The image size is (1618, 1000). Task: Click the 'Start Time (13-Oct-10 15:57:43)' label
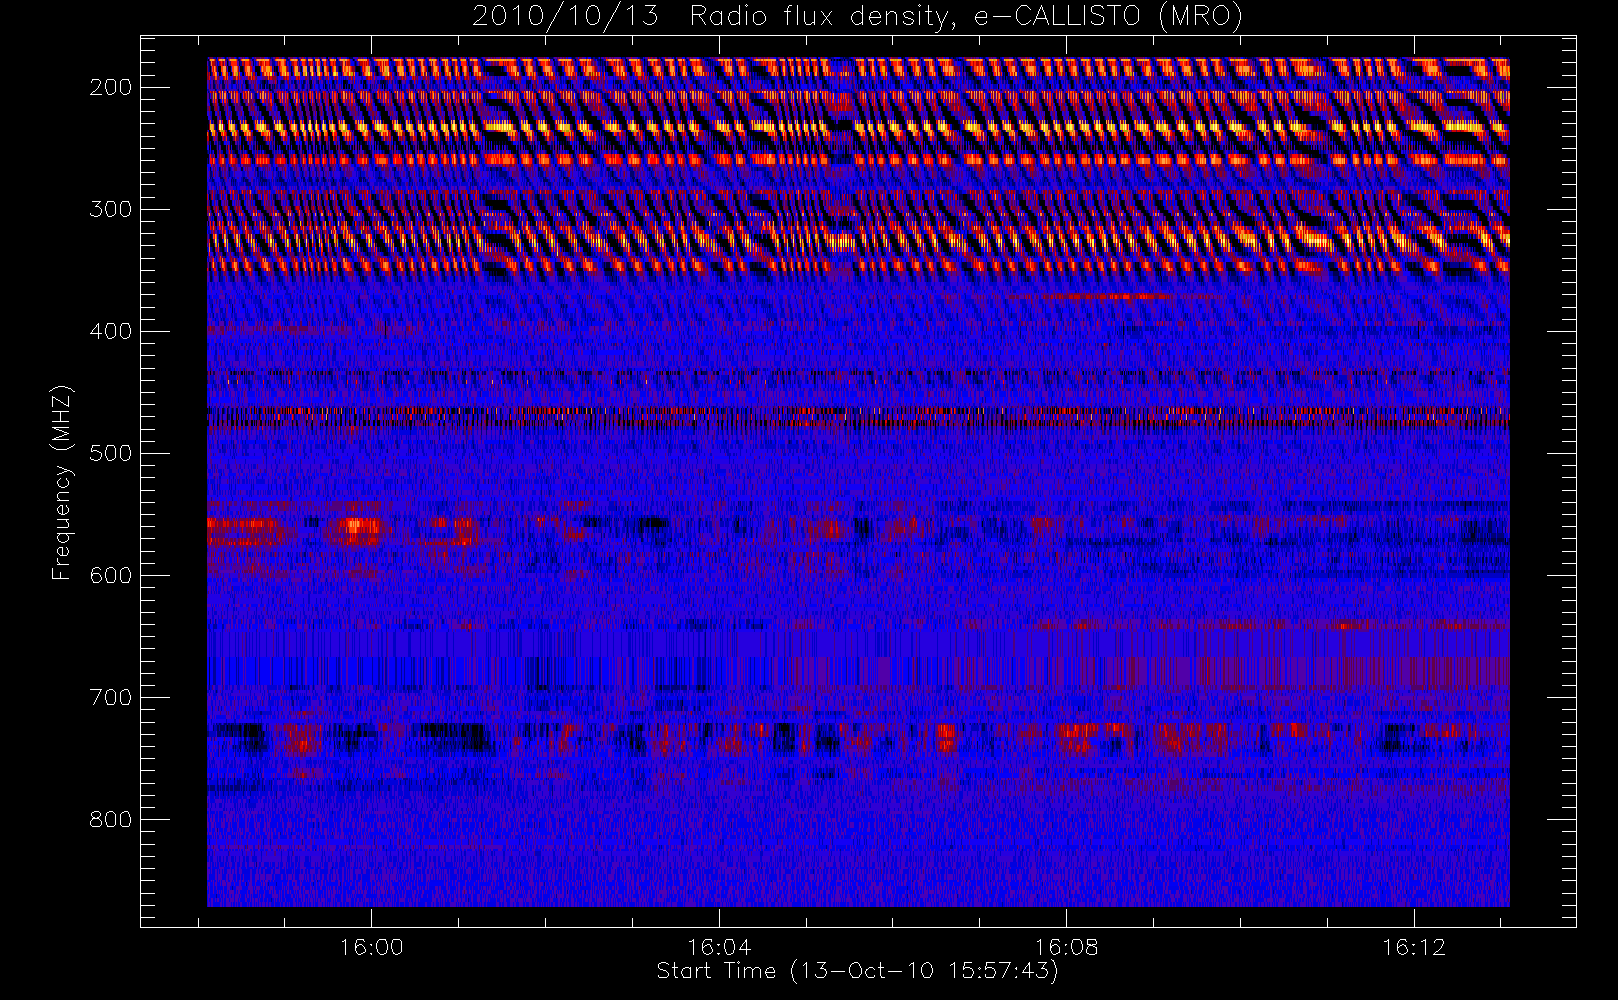pyautogui.click(x=857, y=971)
